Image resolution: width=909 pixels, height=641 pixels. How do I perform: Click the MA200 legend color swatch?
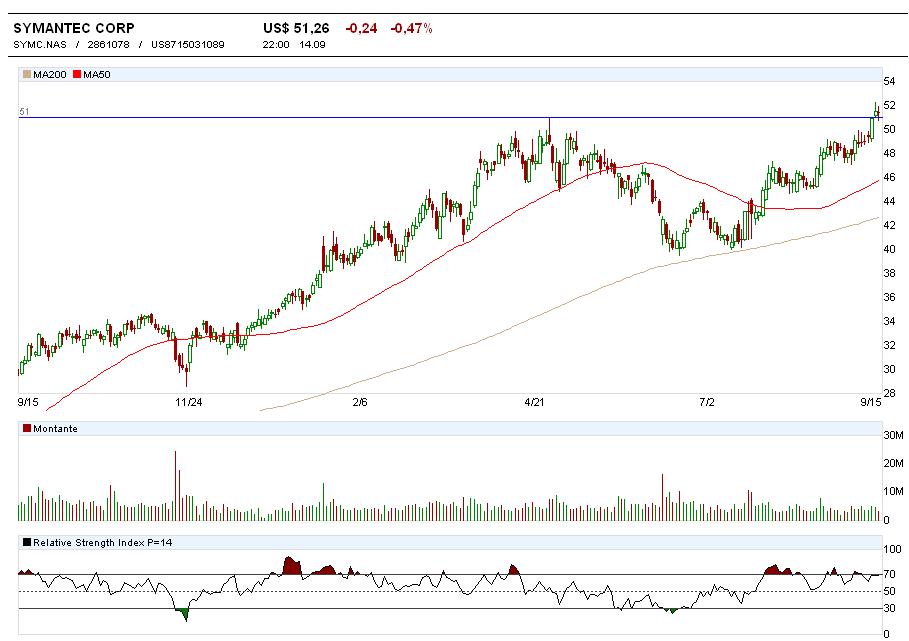[x=27, y=74]
